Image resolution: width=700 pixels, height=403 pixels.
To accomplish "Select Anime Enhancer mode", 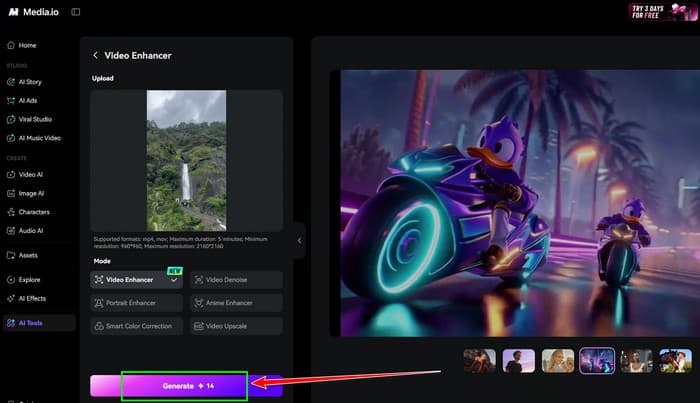I will click(x=237, y=303).
